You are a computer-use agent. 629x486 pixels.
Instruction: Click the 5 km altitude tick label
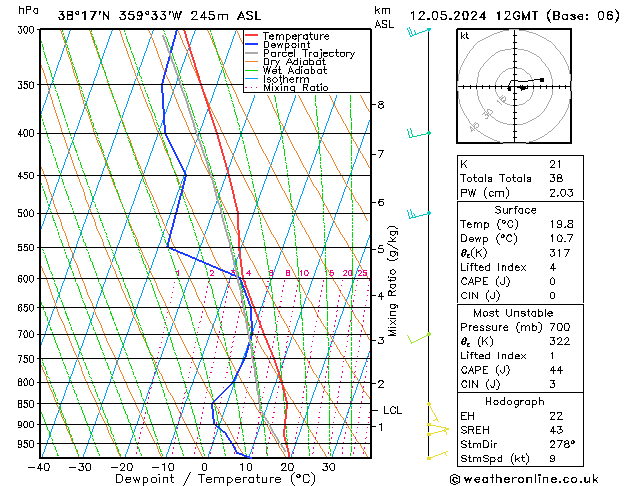click(x=381, y=249)
